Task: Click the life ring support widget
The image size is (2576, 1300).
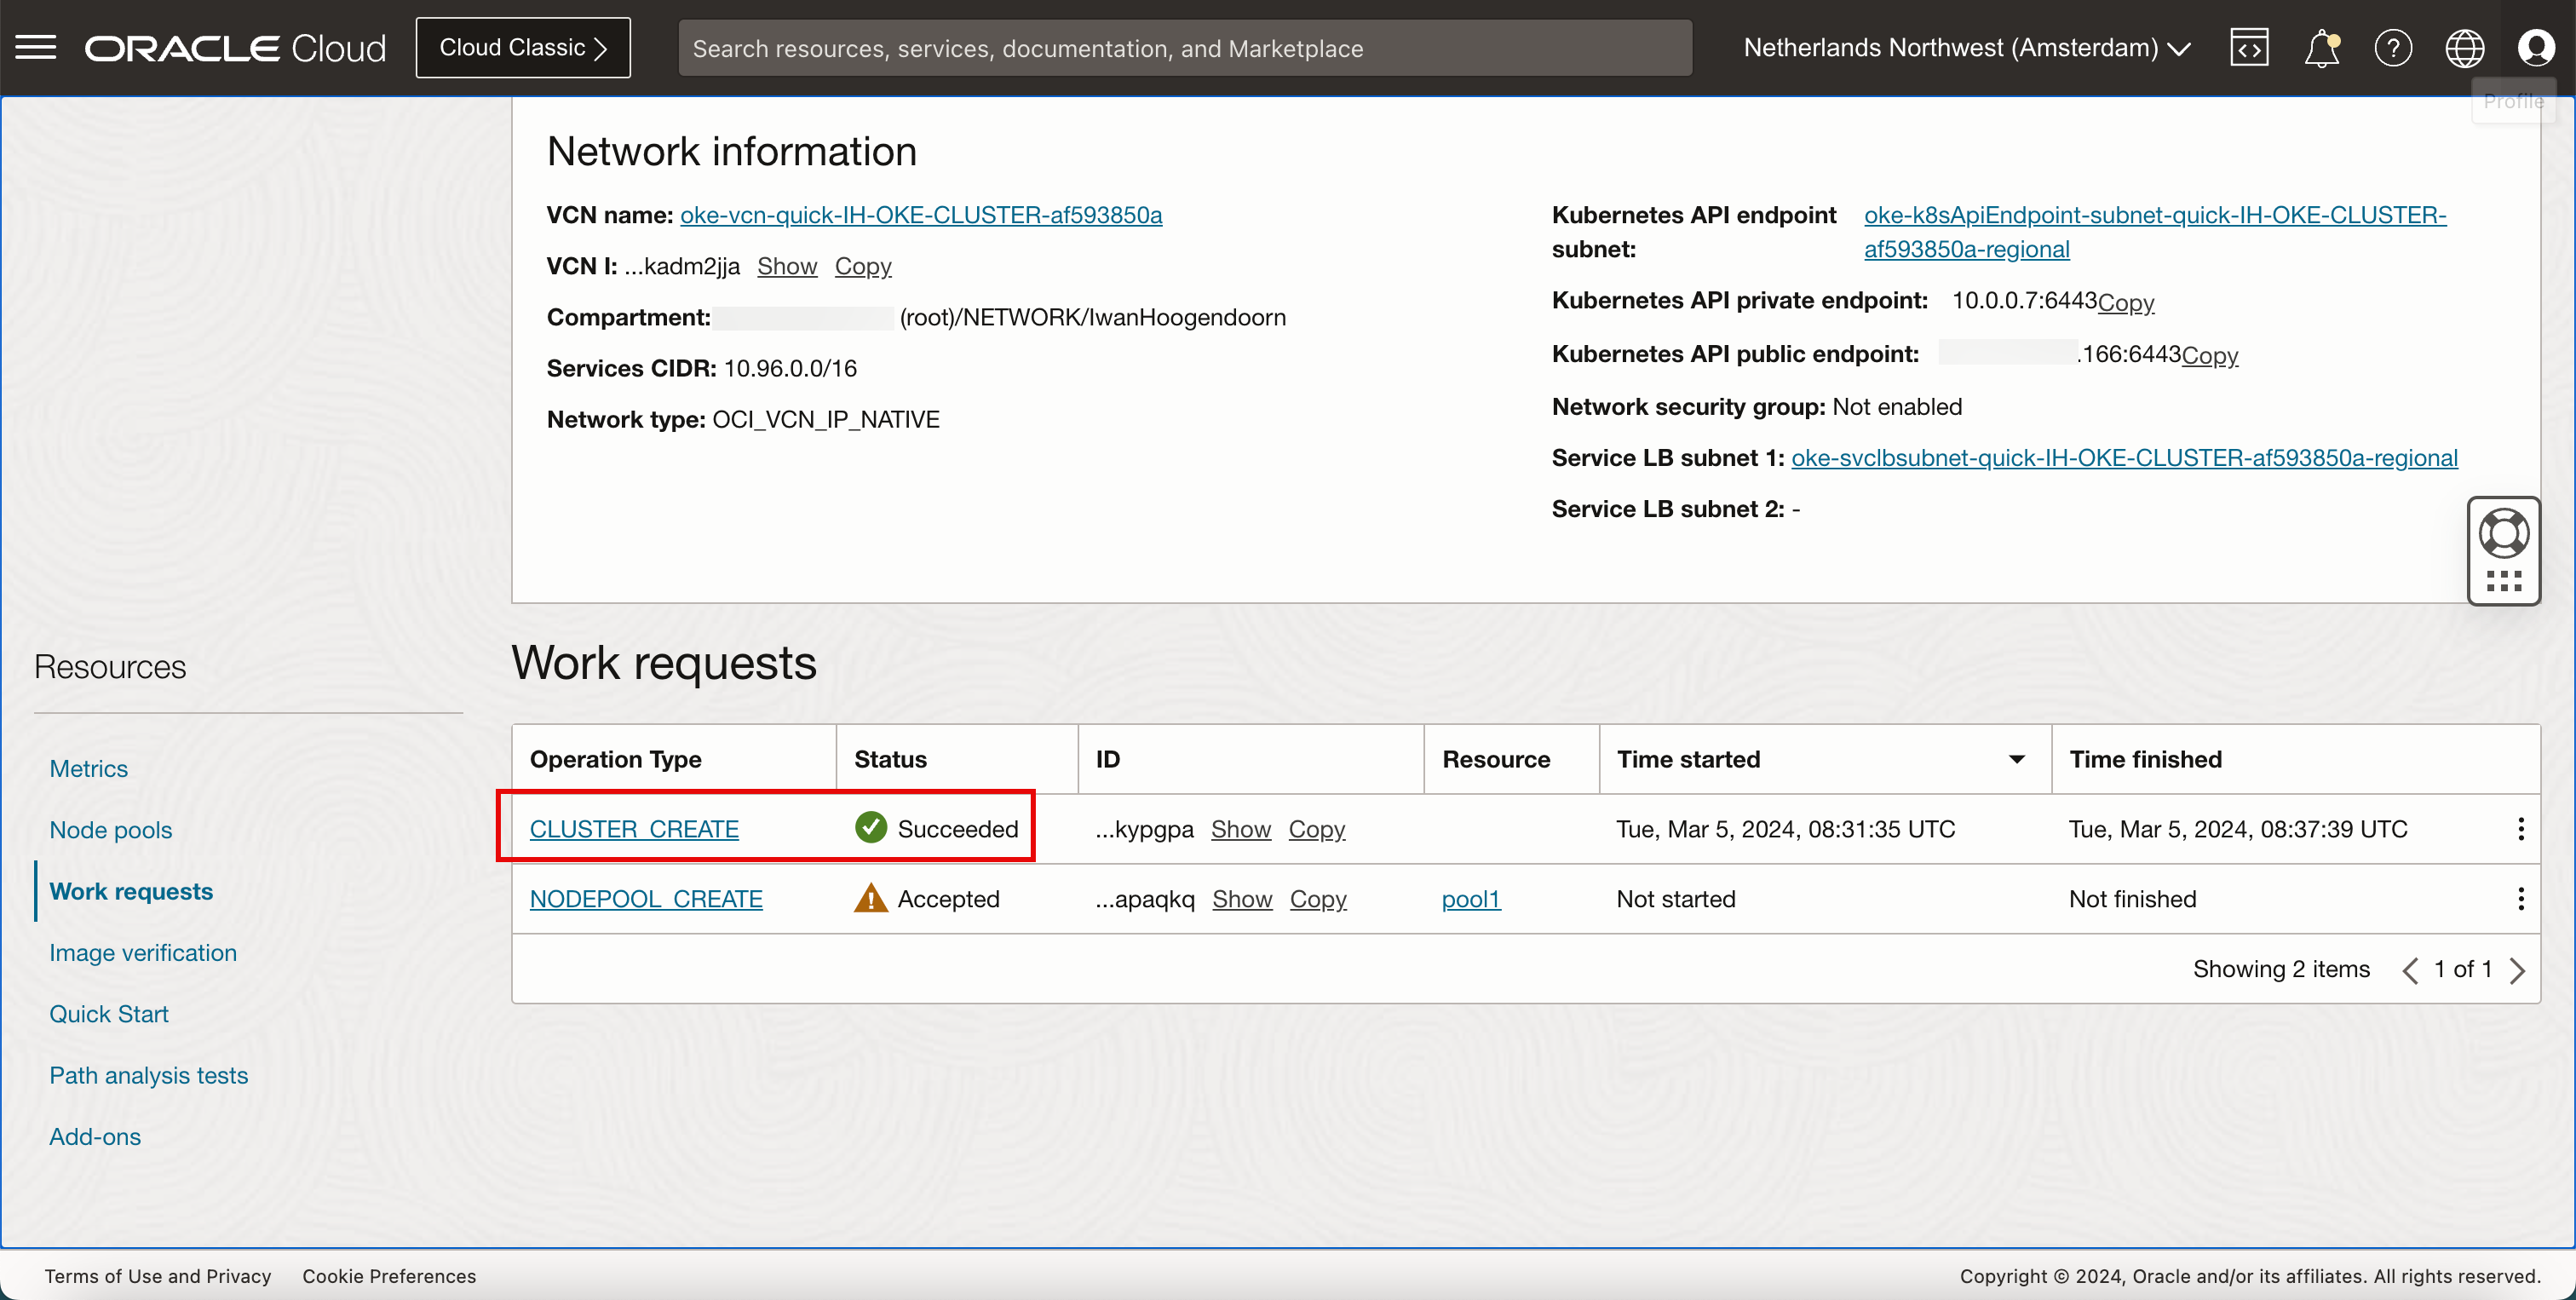Action: point(2503,533)
